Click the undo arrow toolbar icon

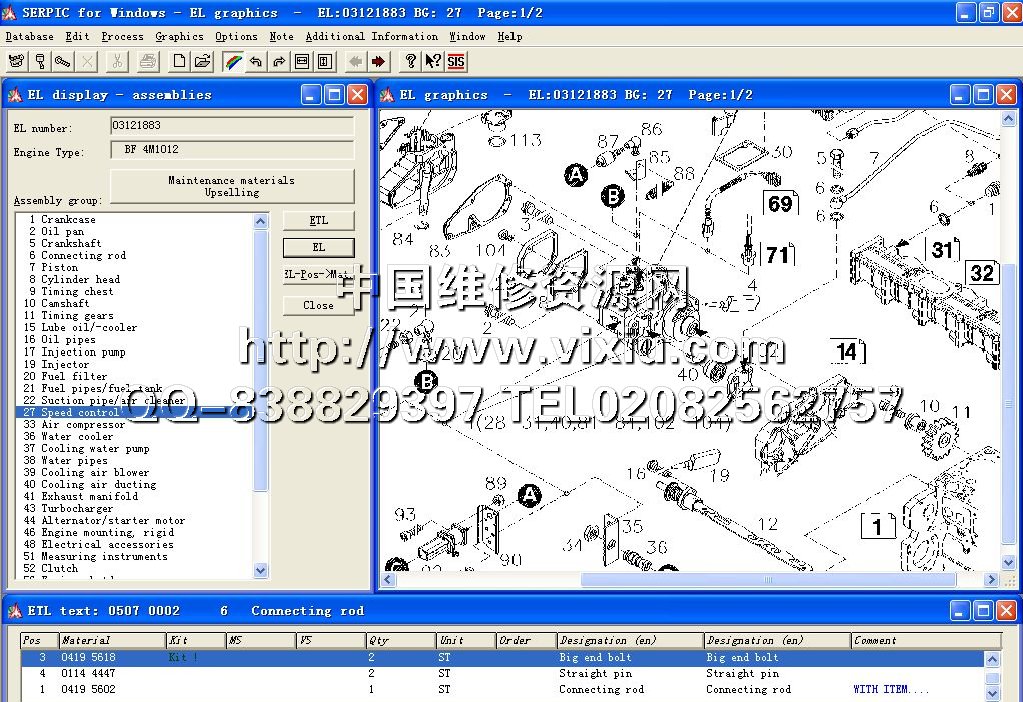(256, 61)
